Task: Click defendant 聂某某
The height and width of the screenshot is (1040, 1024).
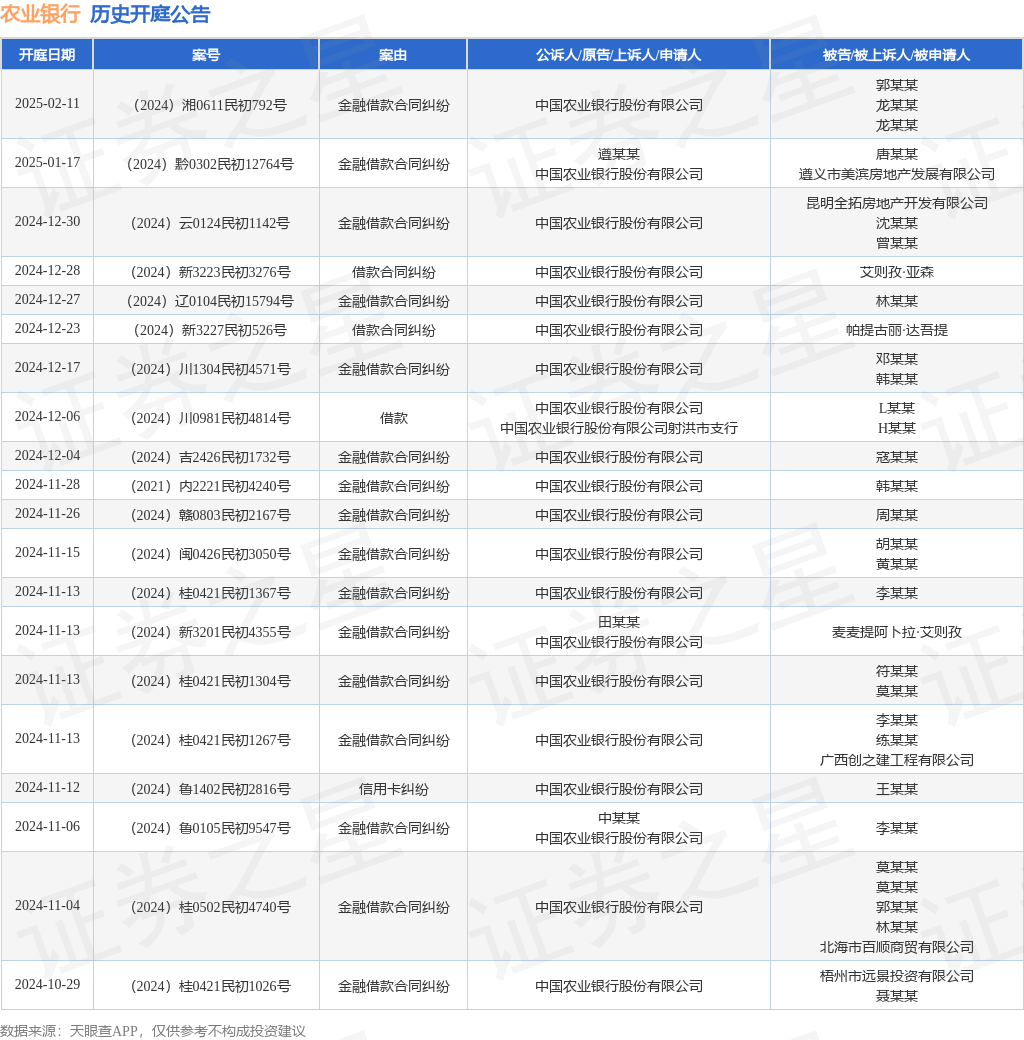Action: click(x=896, y=997)
